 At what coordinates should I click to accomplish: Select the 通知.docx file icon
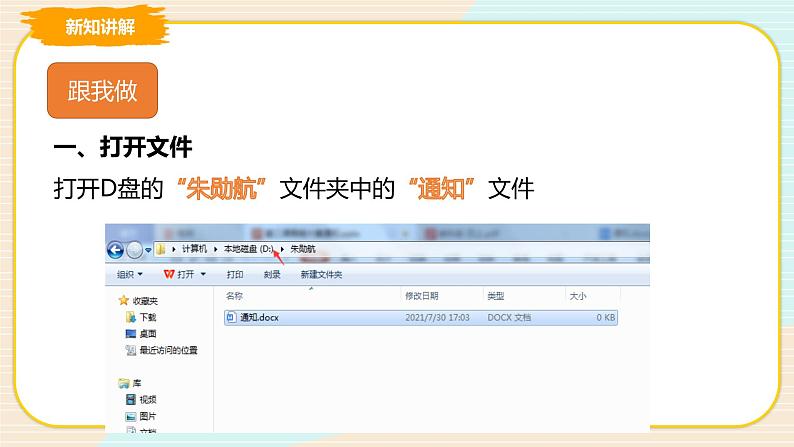[x=232, y=317]
